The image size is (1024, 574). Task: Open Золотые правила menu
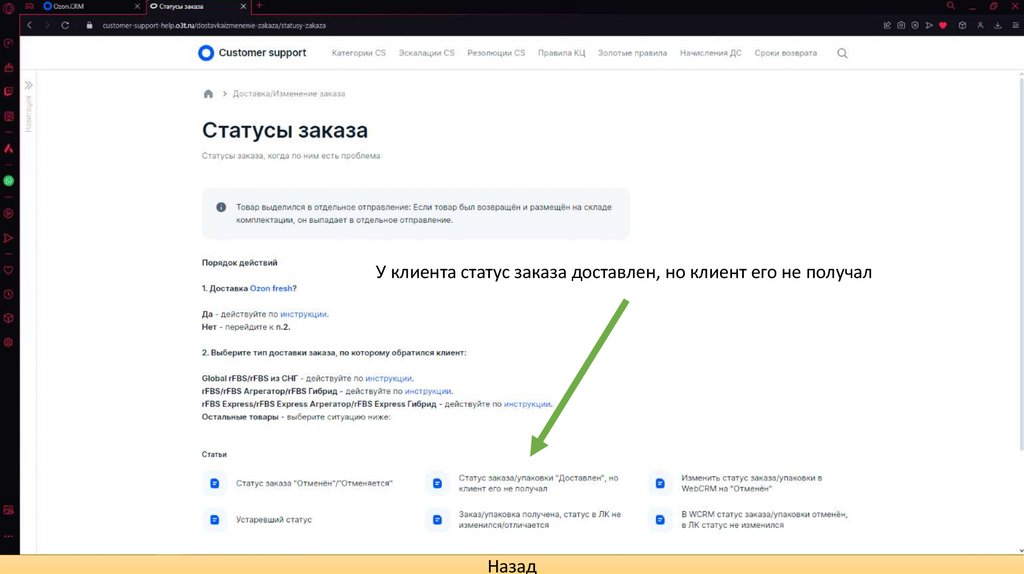tap(632, 53)
